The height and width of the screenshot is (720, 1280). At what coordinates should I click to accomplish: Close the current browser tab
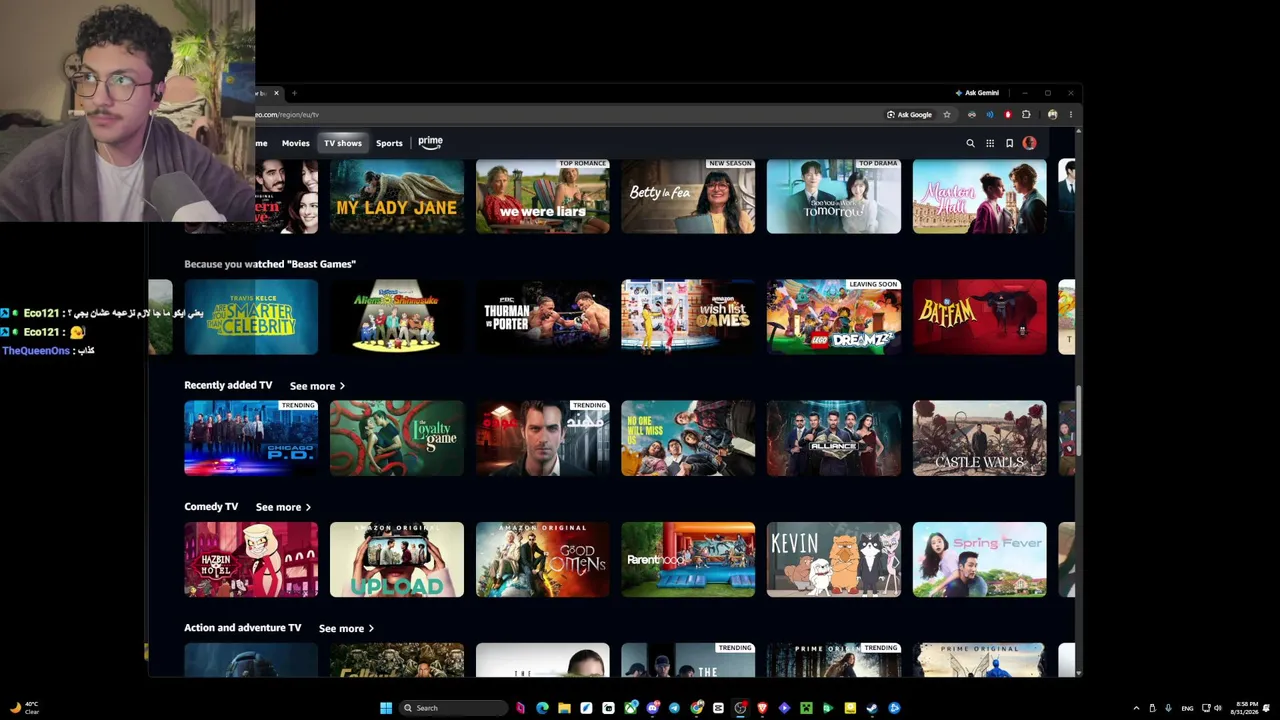pos(277,93)
